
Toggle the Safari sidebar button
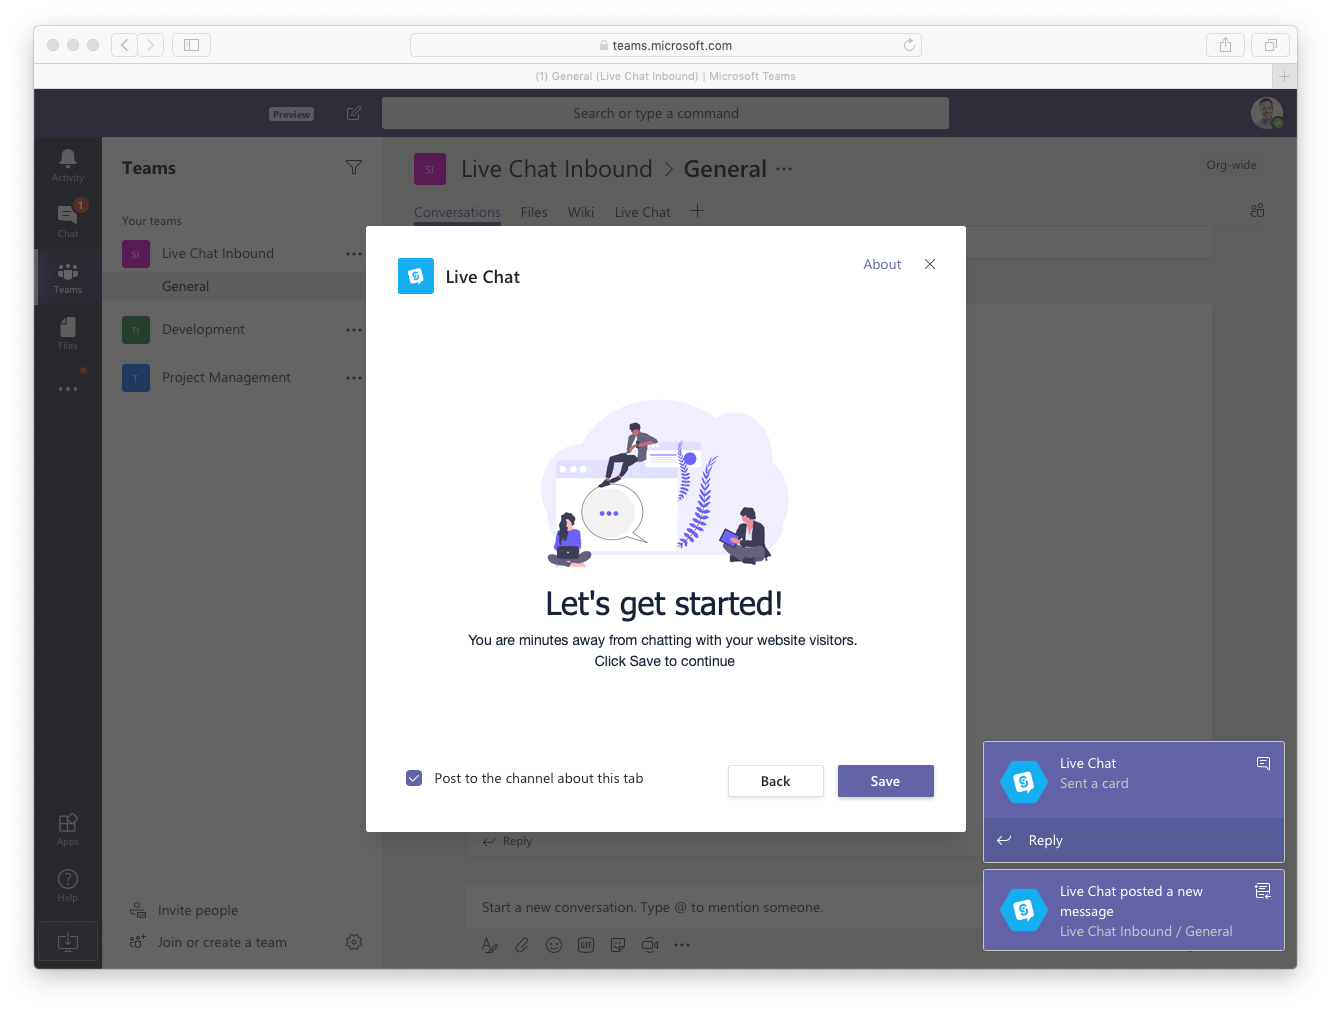[191, 45]
